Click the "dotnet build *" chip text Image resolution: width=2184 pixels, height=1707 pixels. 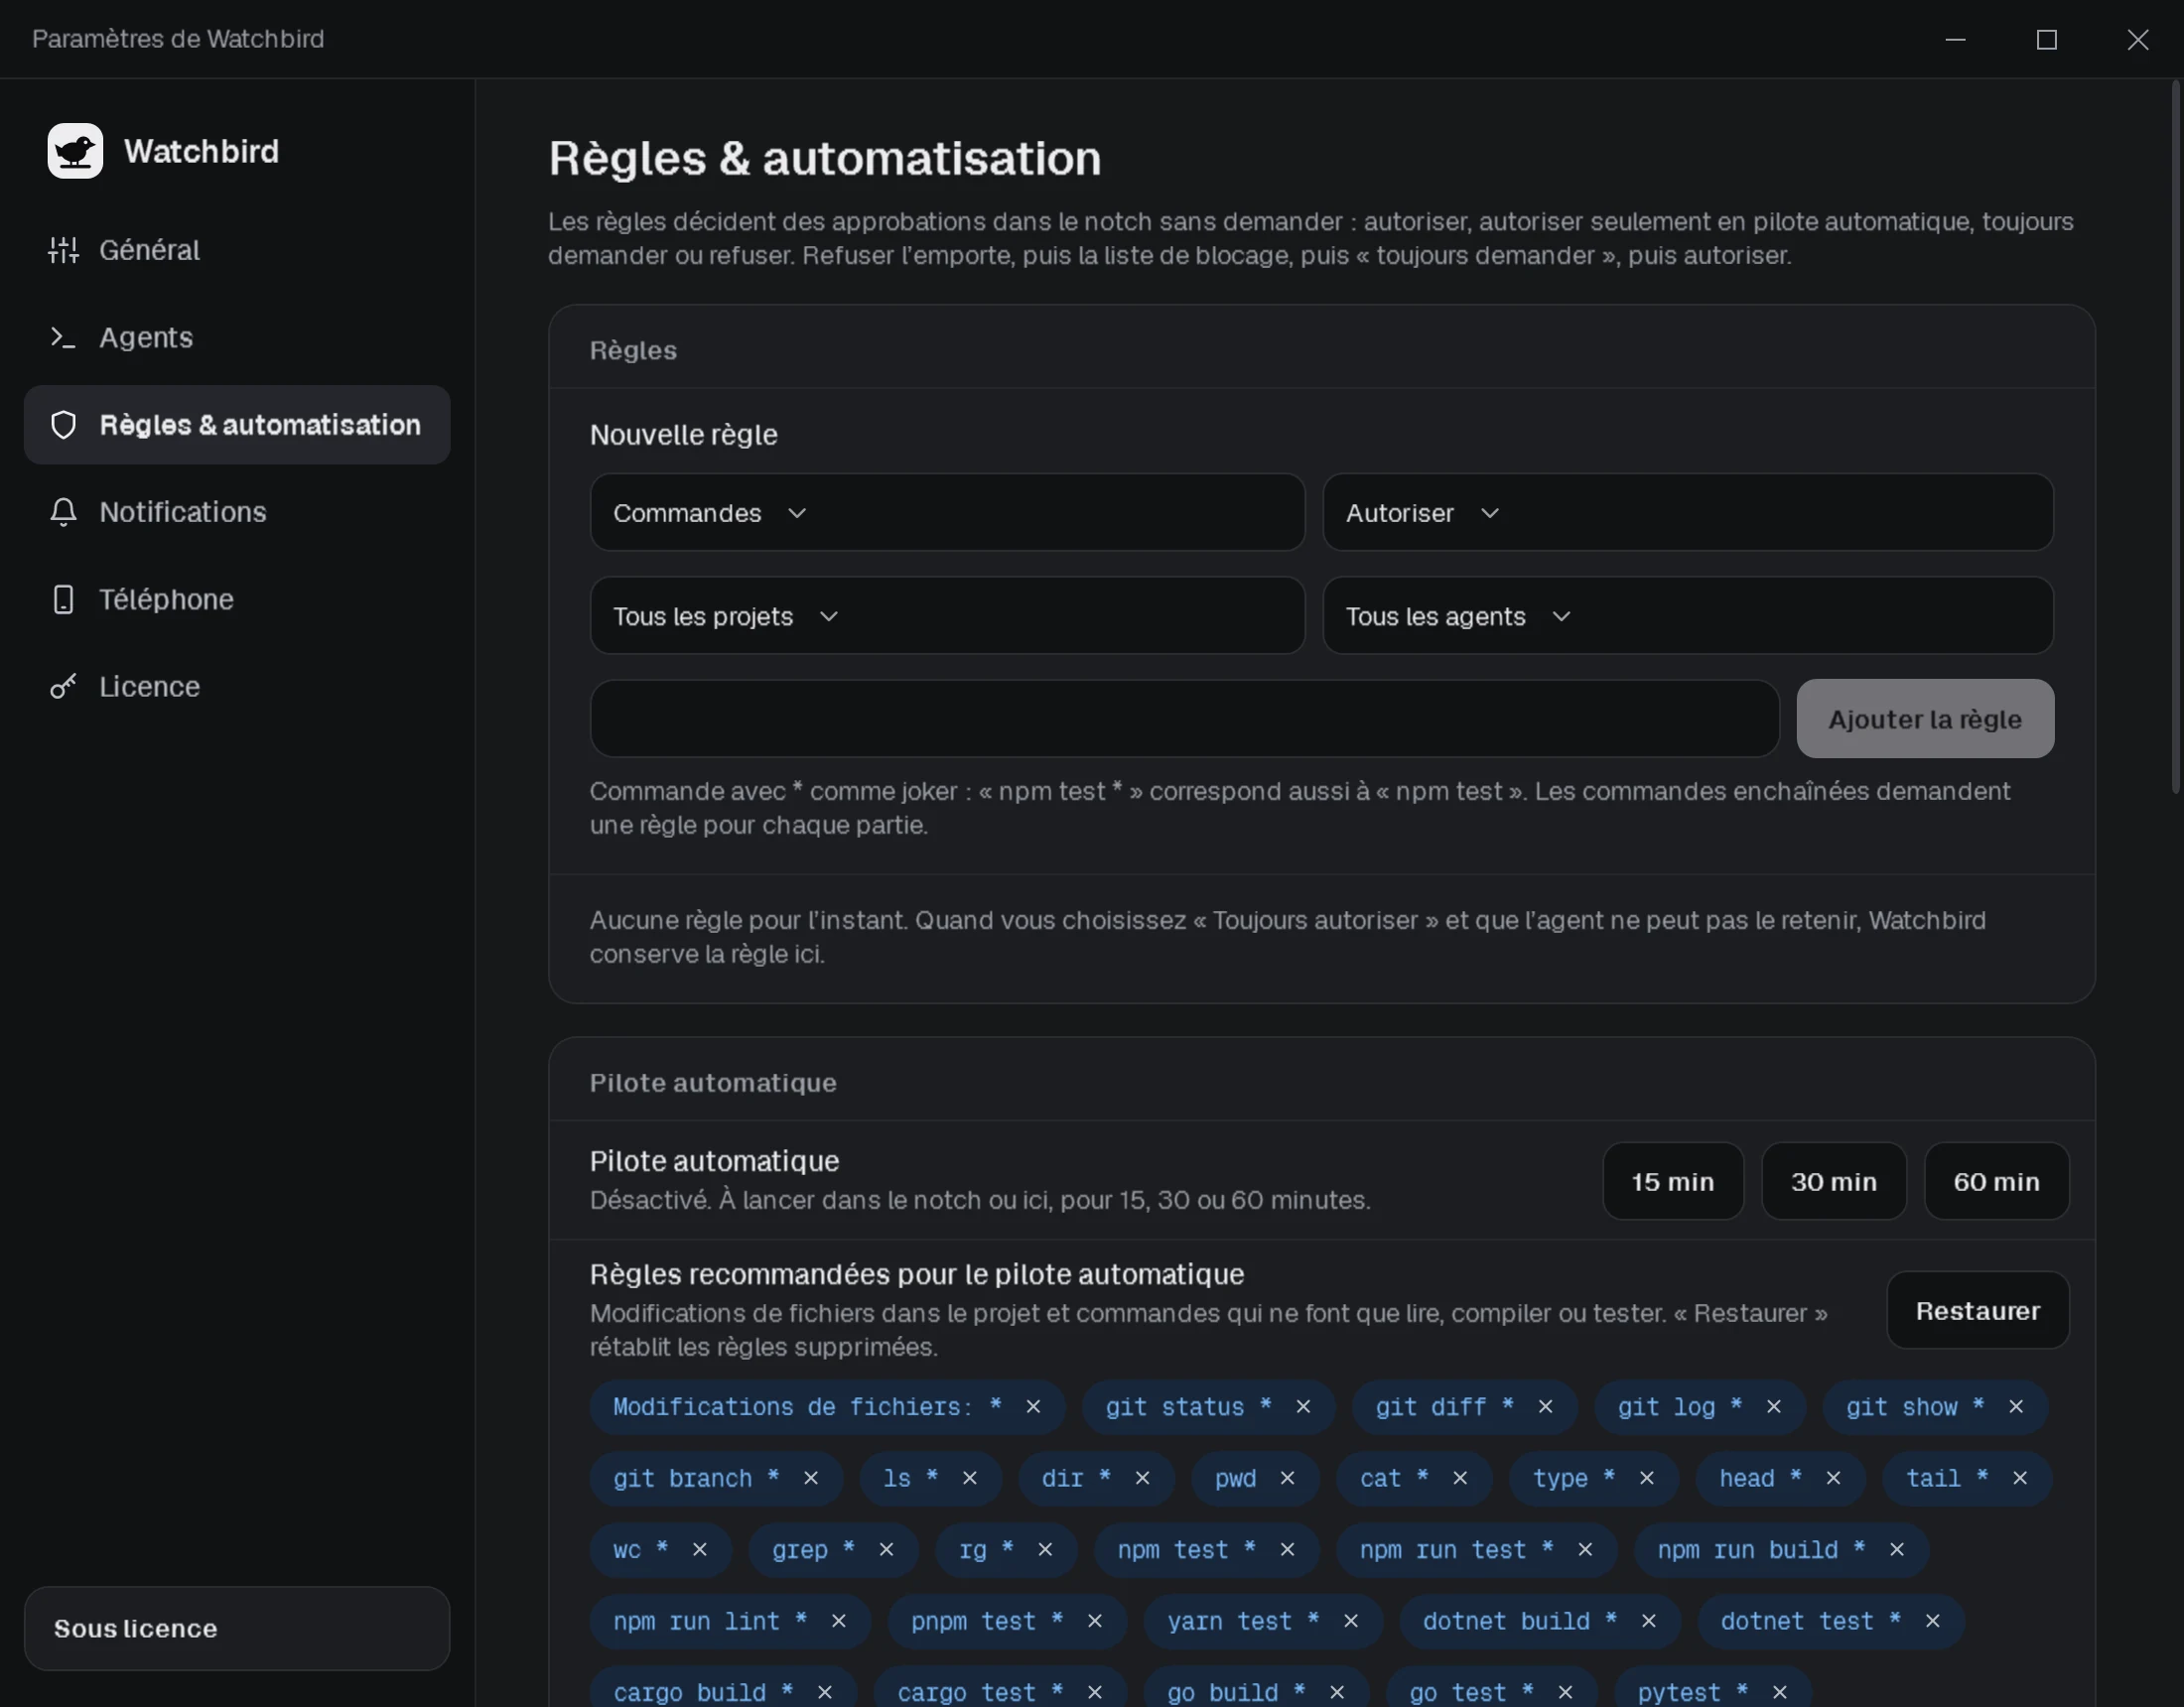coord(1520,1621)
